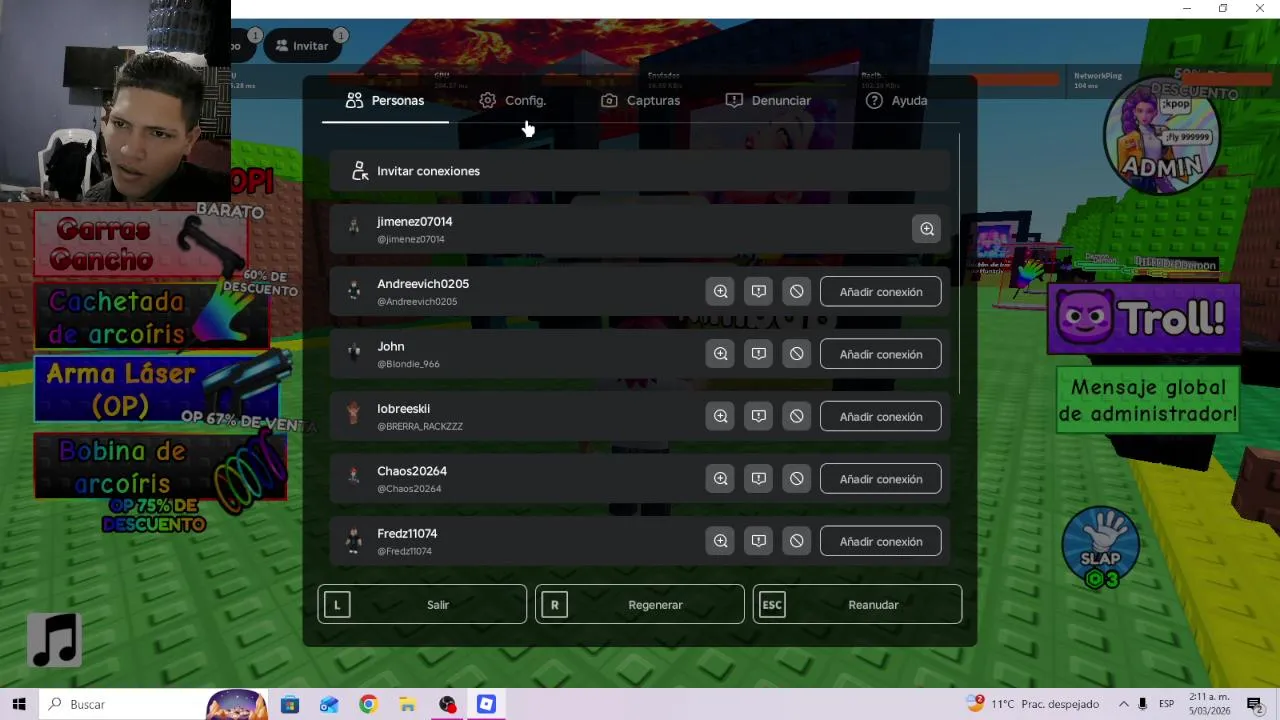Add connection with John
This screenshot has width=1280, height=720.
tap(880, 354)
